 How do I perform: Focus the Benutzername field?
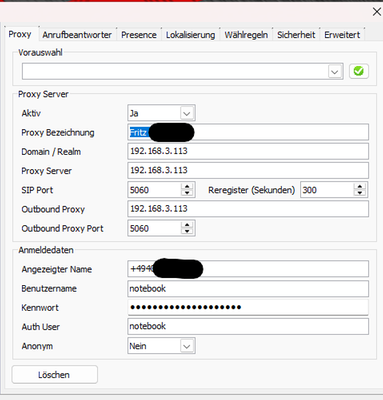coord(248,288)
